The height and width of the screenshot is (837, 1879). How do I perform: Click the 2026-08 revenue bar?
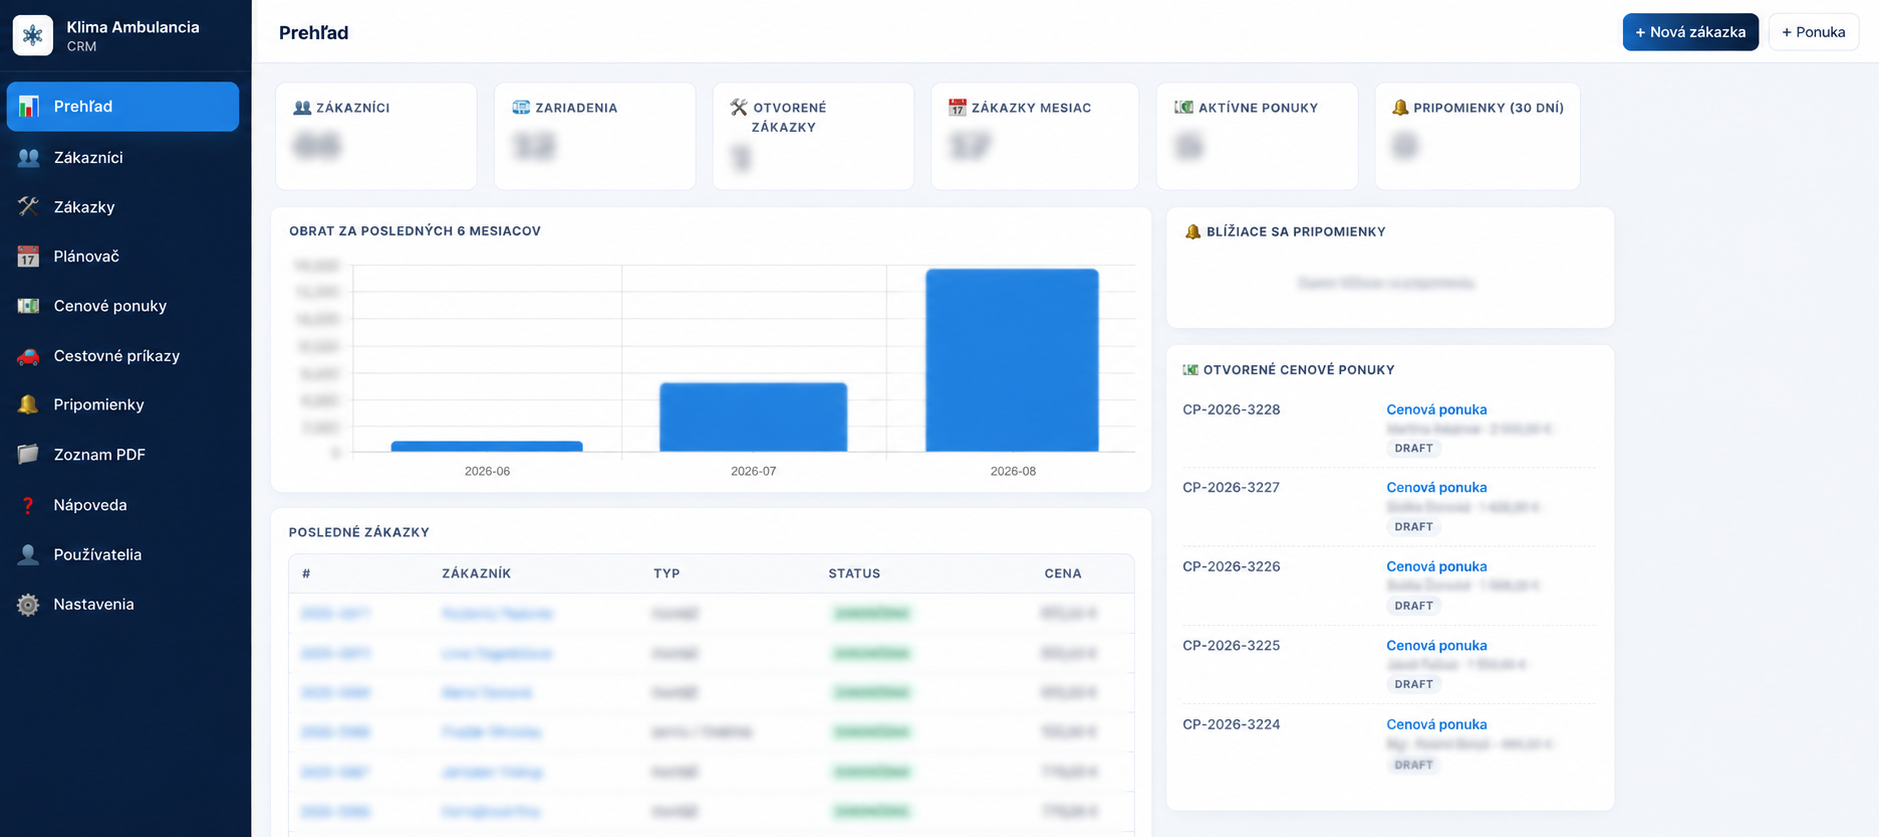pos(1012,360)
